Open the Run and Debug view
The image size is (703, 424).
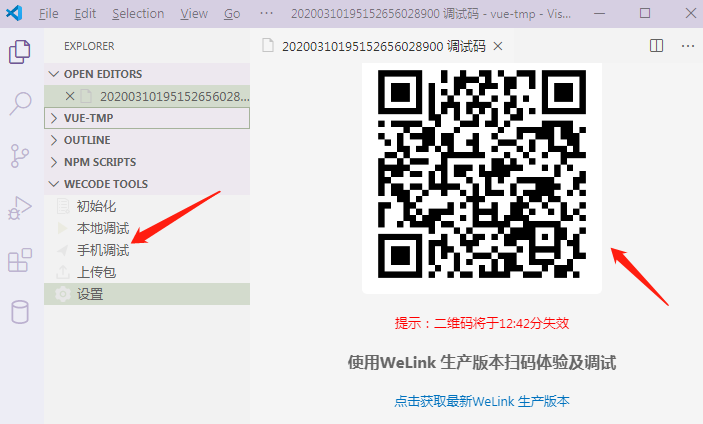[20, 208]
